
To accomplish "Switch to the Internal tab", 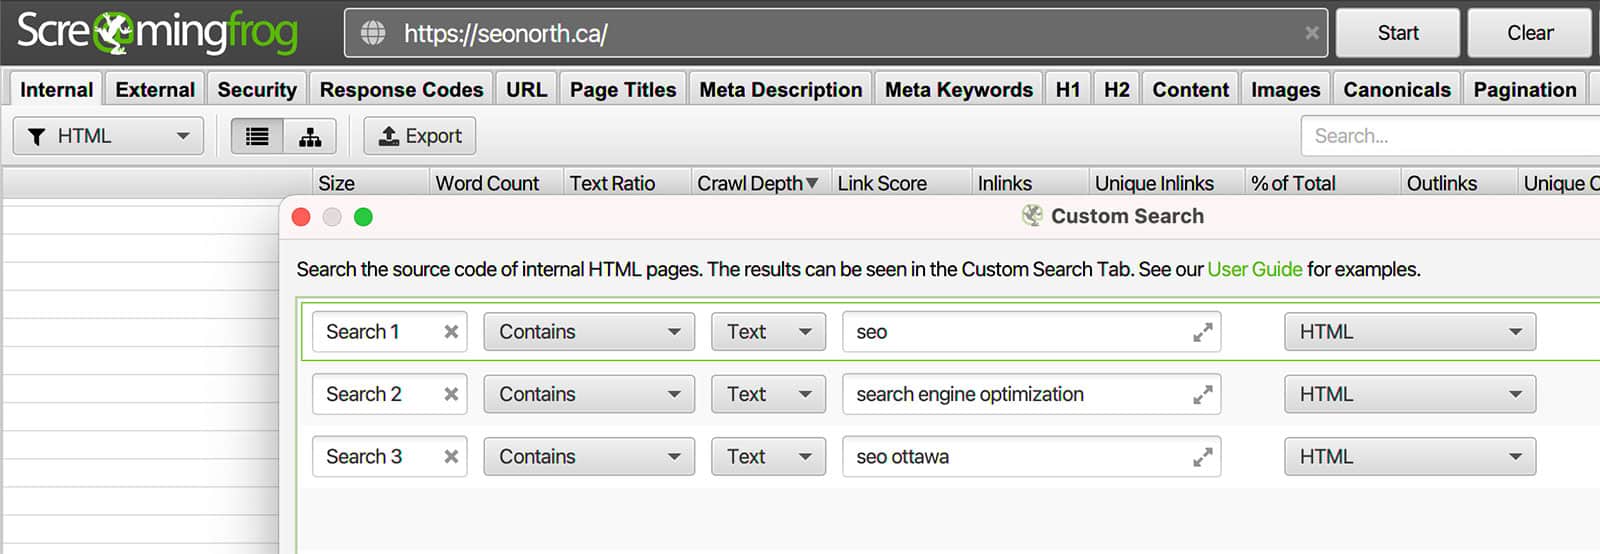I will click(x=56, y=89).
